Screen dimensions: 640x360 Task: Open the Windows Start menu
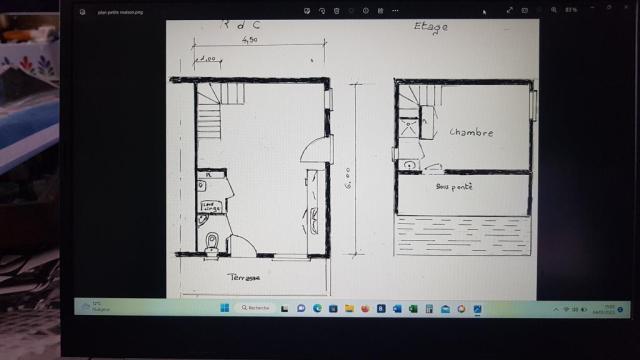224,308
